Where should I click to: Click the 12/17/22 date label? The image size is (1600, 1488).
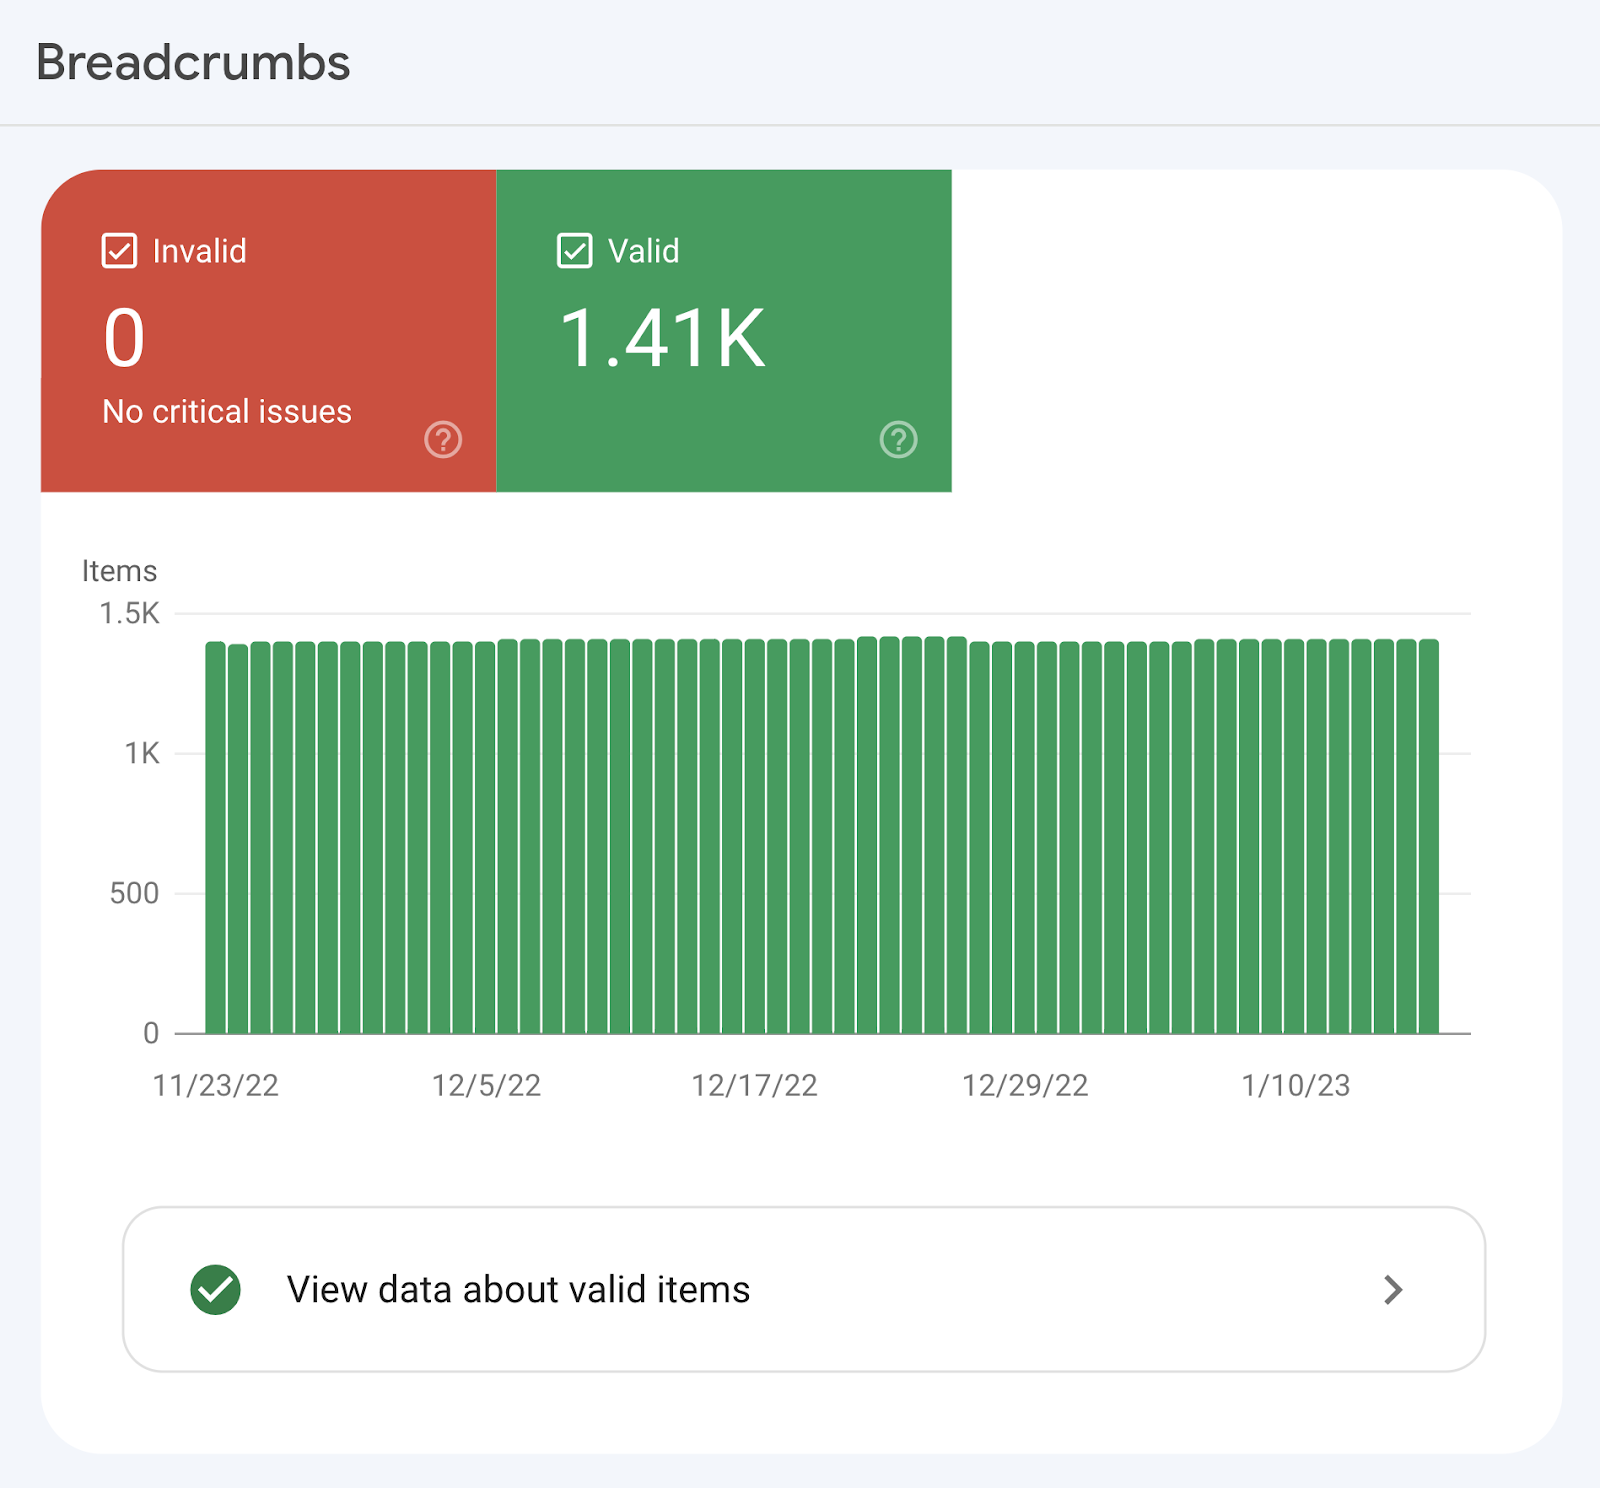point(754,1086)
